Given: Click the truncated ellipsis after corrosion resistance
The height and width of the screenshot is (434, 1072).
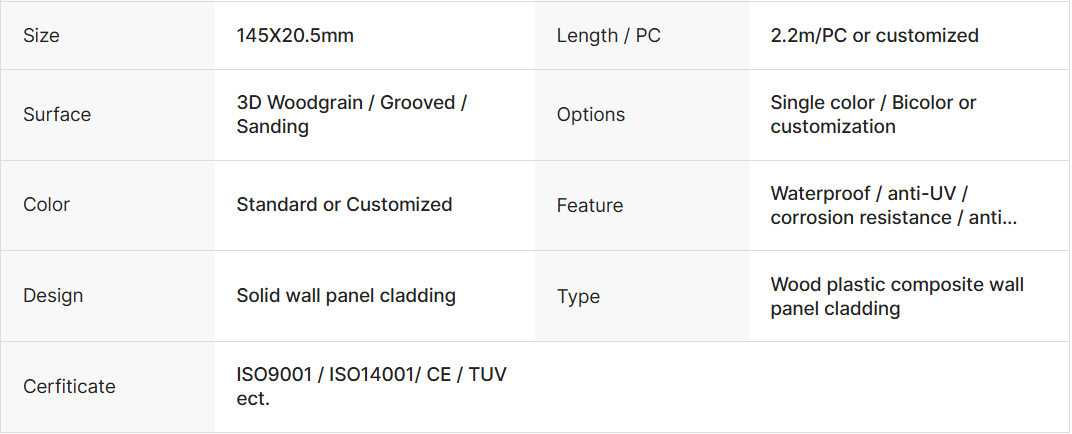Looking at the screenshot, I should point(1008,218).
